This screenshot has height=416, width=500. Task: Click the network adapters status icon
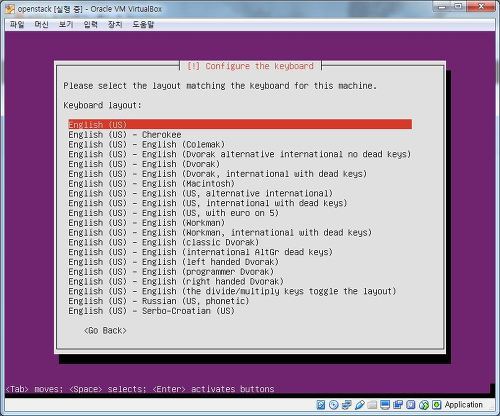click(346, 405)
